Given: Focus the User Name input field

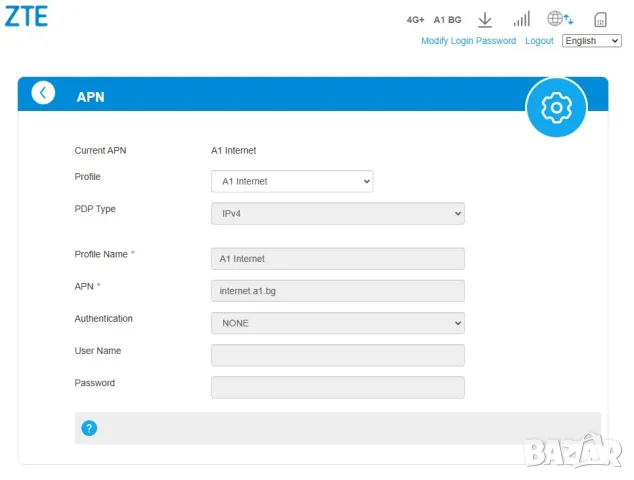Looking at the screenshot, I should tap(338, 355).
